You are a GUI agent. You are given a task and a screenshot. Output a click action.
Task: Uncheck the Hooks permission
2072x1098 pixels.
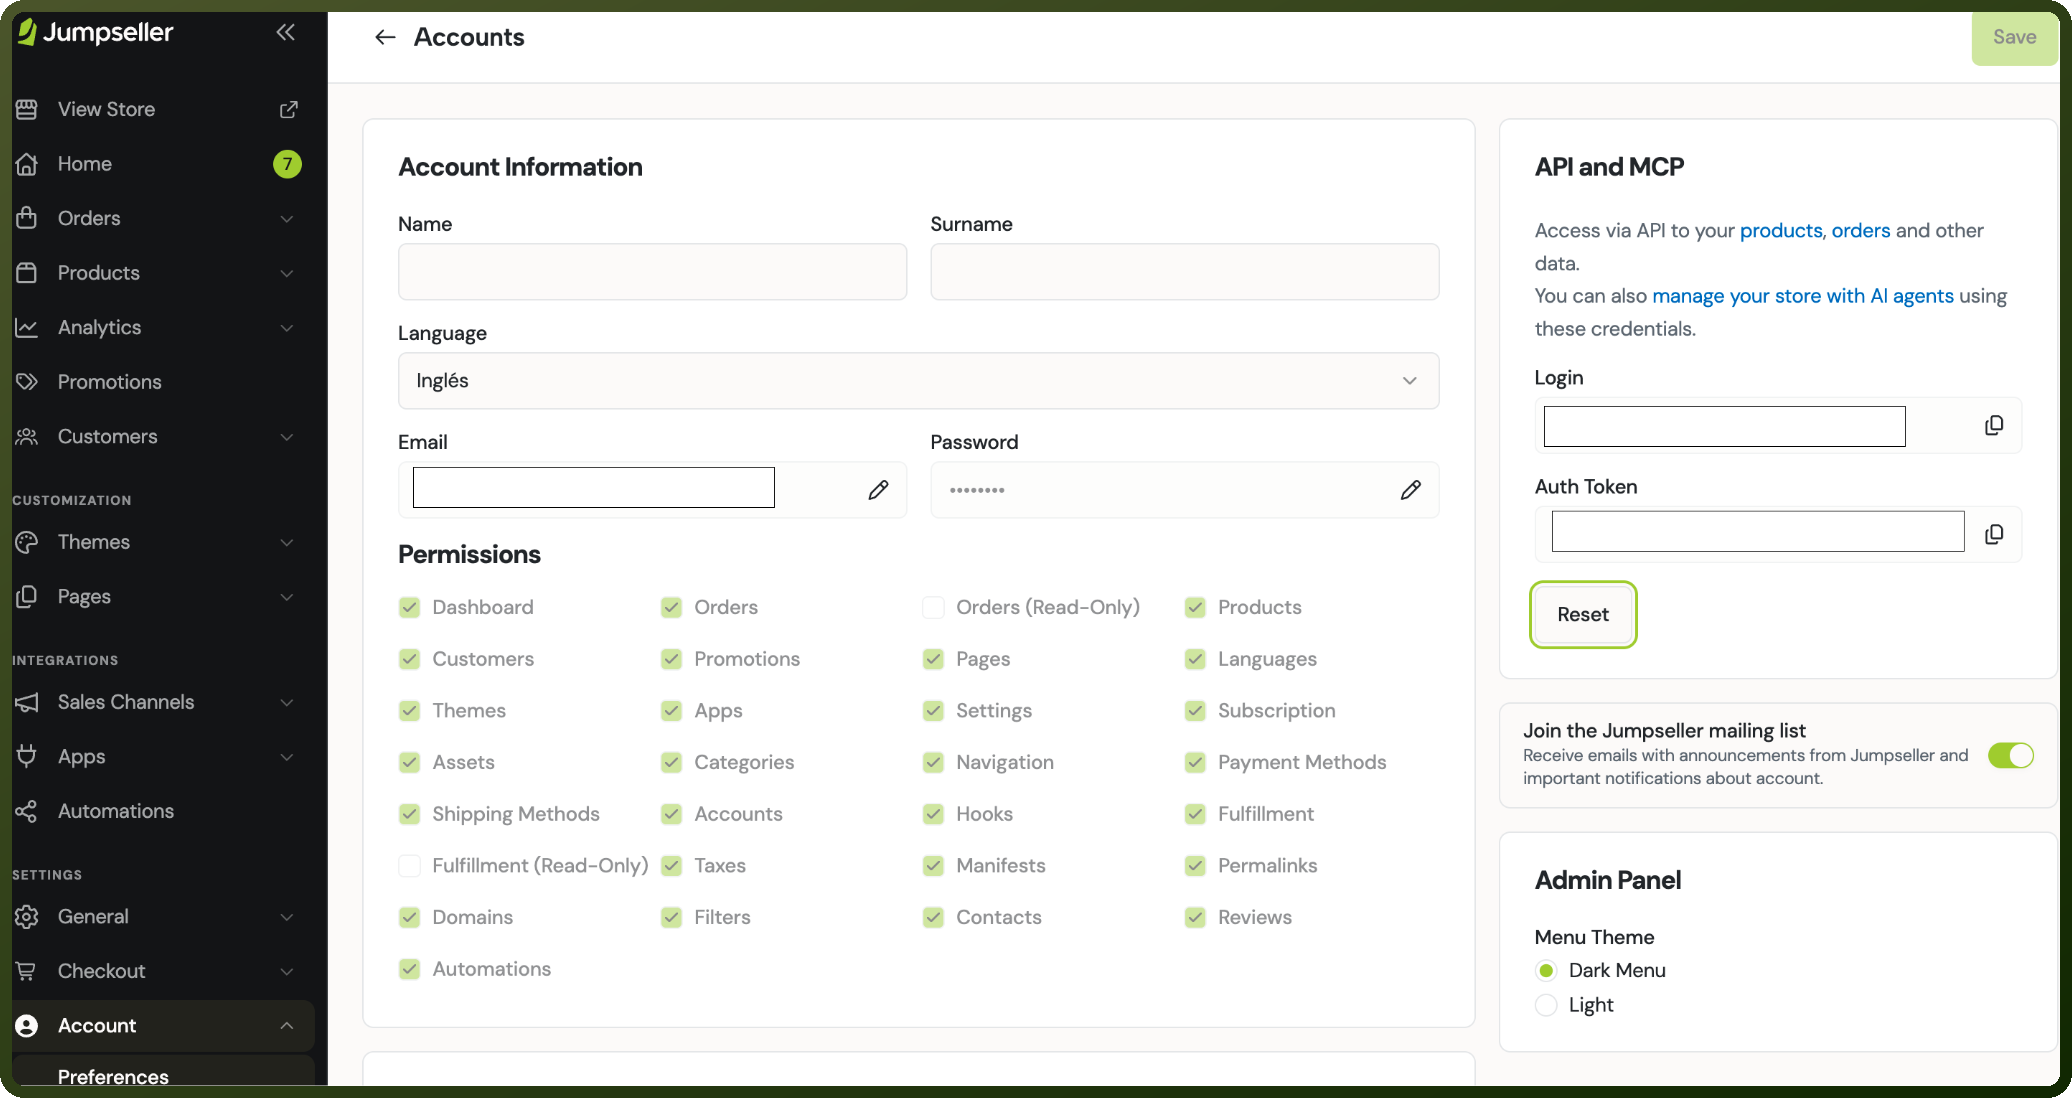coord(933,814)
